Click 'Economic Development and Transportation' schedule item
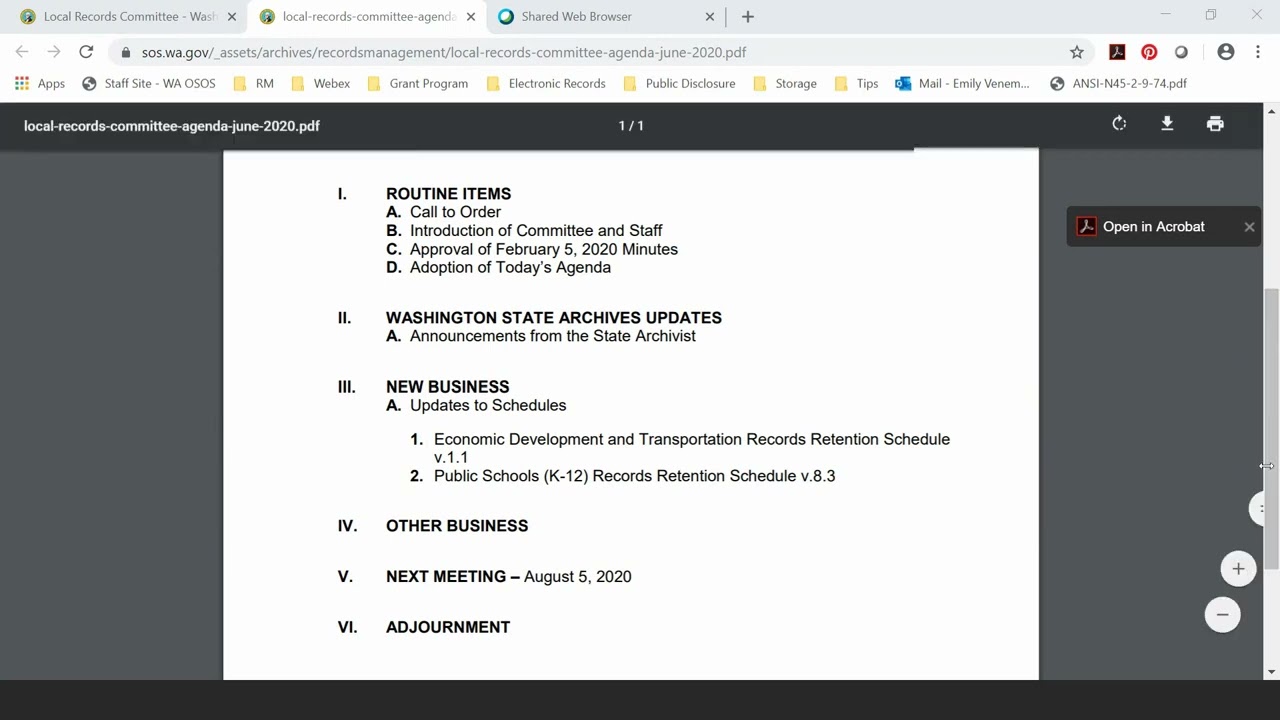This screenshot has width=1280, height=720. coord(692,448)
